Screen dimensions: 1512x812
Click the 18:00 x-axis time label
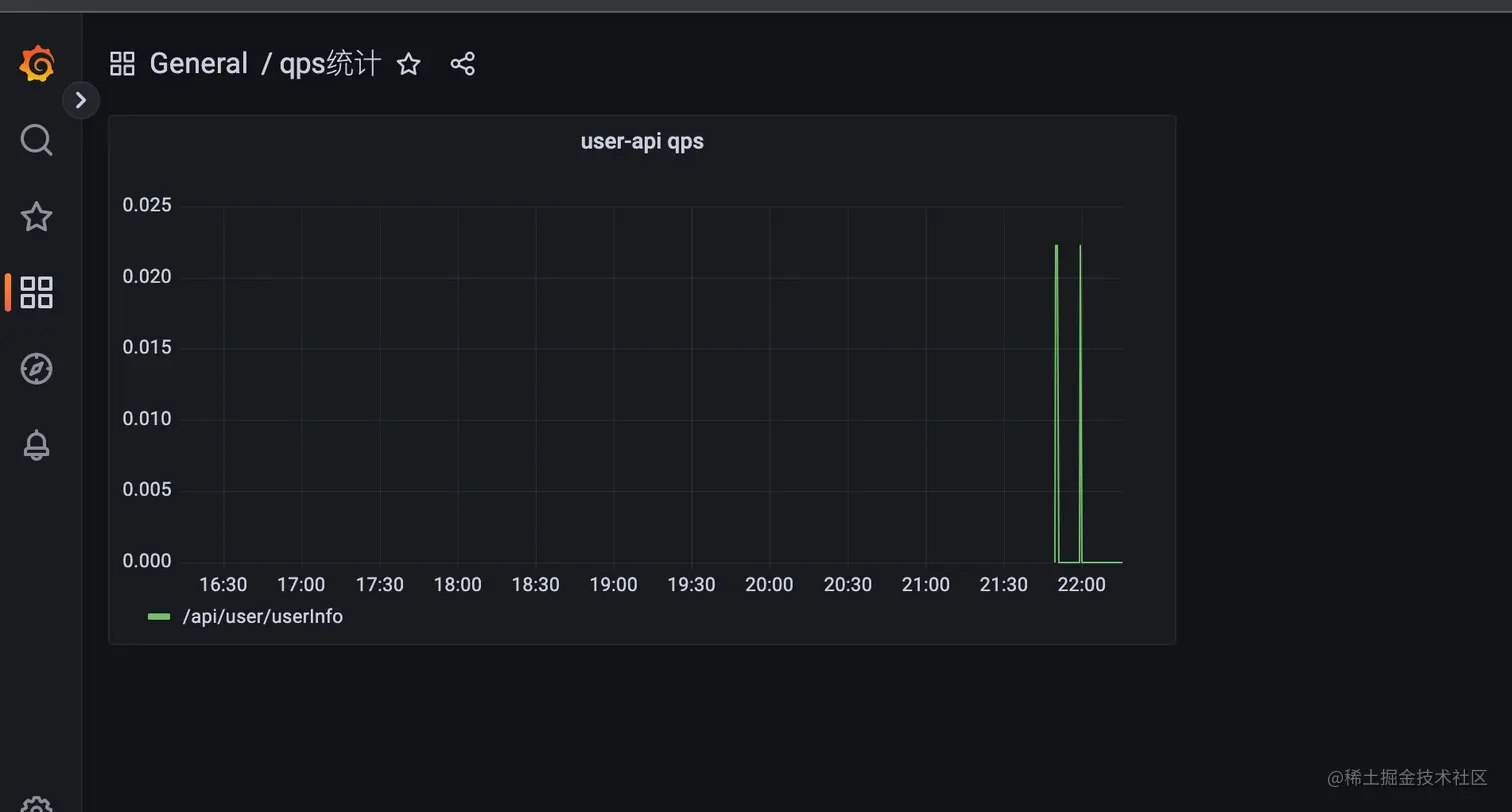[457, 585]
